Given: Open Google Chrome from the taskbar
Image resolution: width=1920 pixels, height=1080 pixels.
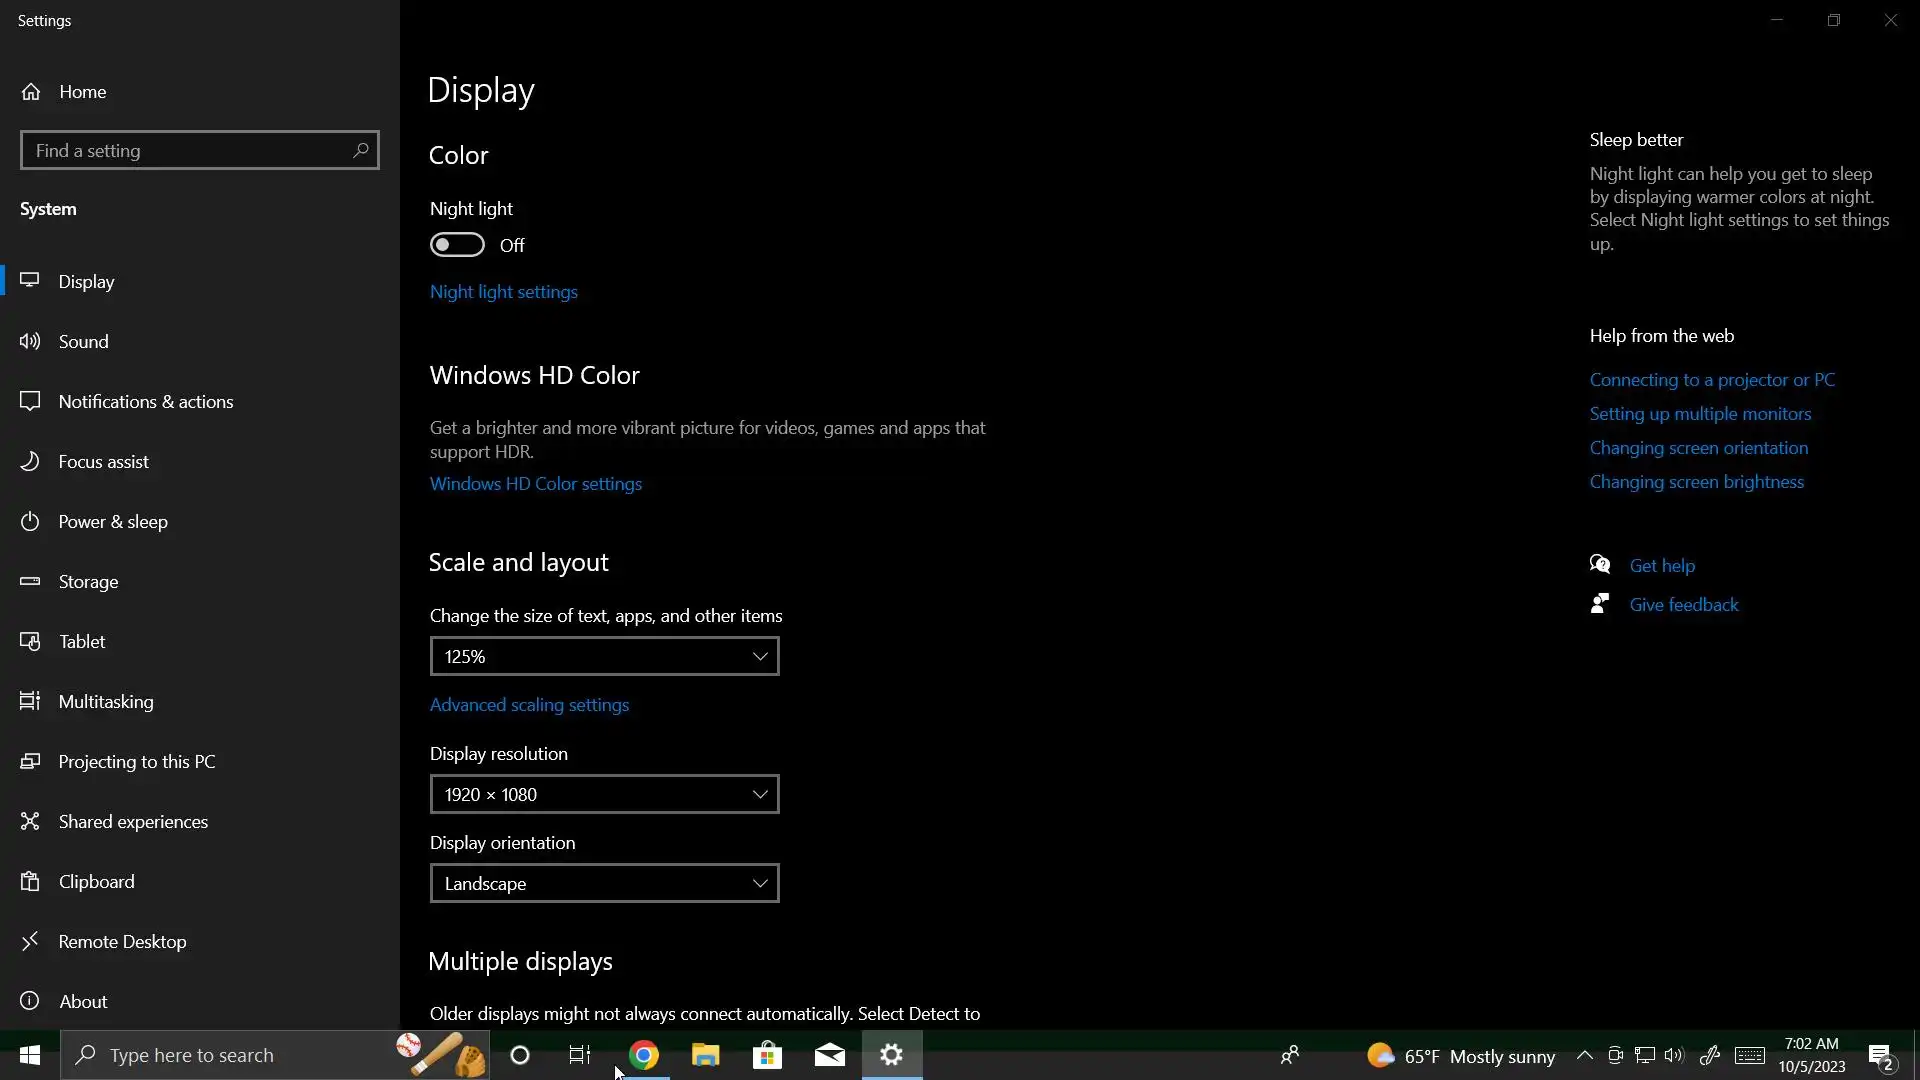Looking at the screenshot, I should (644, 1056).
